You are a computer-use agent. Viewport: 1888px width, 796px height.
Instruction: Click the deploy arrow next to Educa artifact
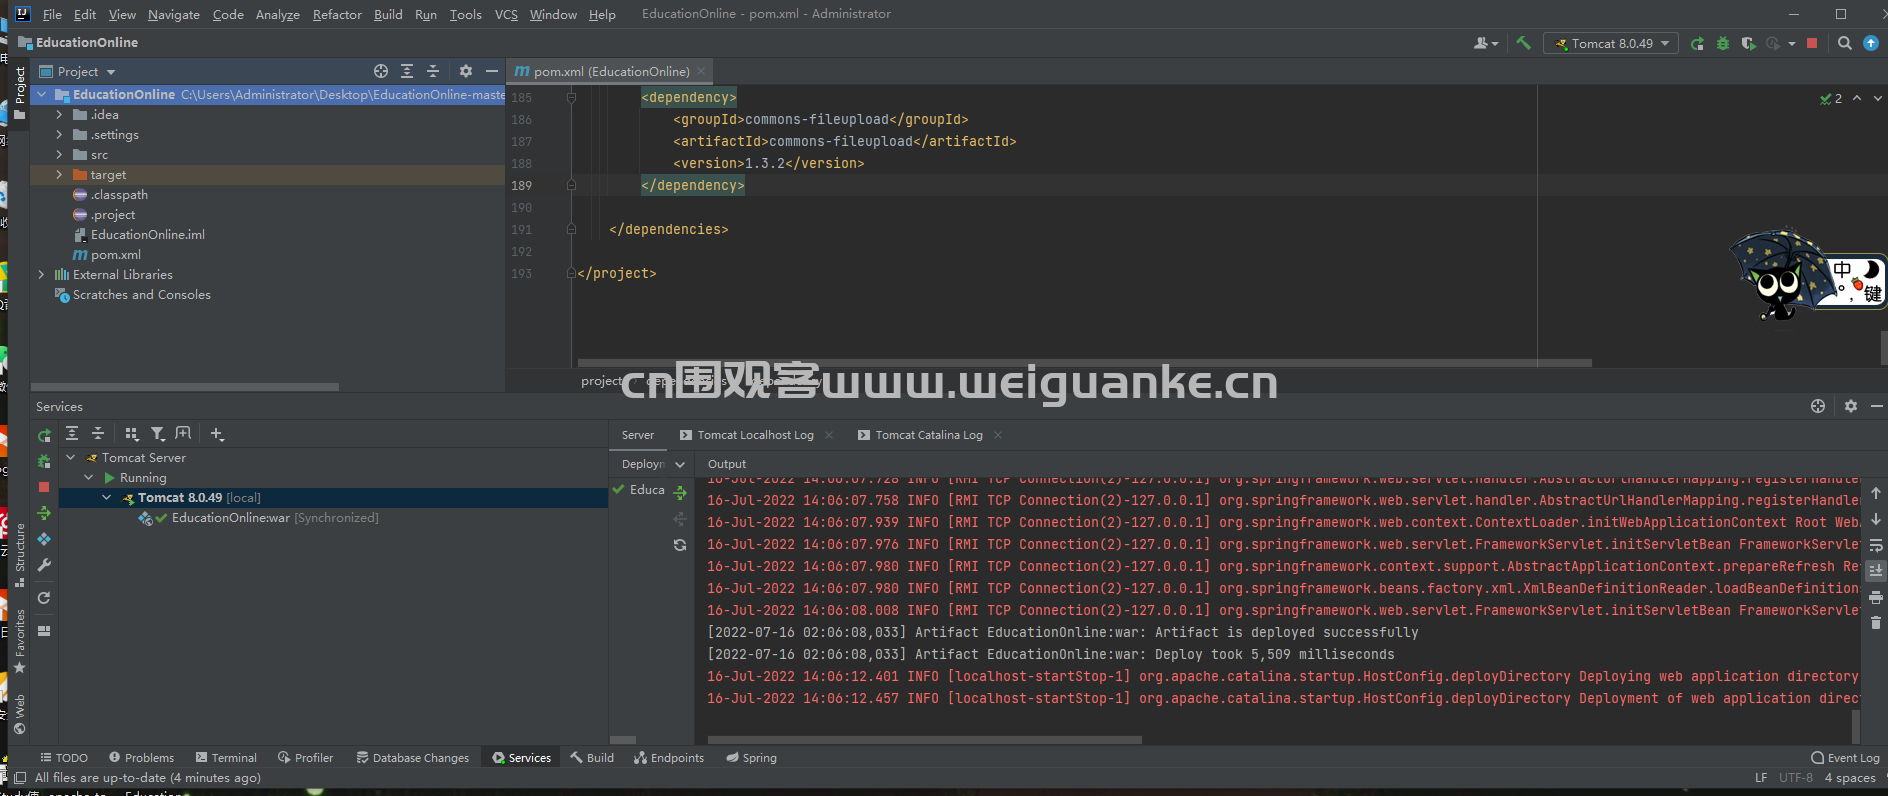click(680, 493)
